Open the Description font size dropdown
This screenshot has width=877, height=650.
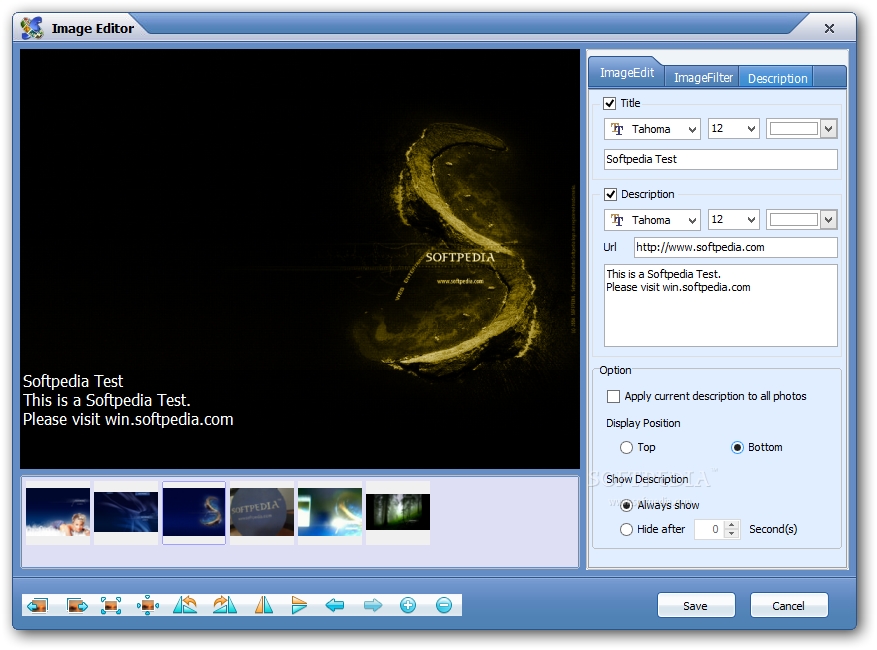pyautogui.click(x=733, y=220)
